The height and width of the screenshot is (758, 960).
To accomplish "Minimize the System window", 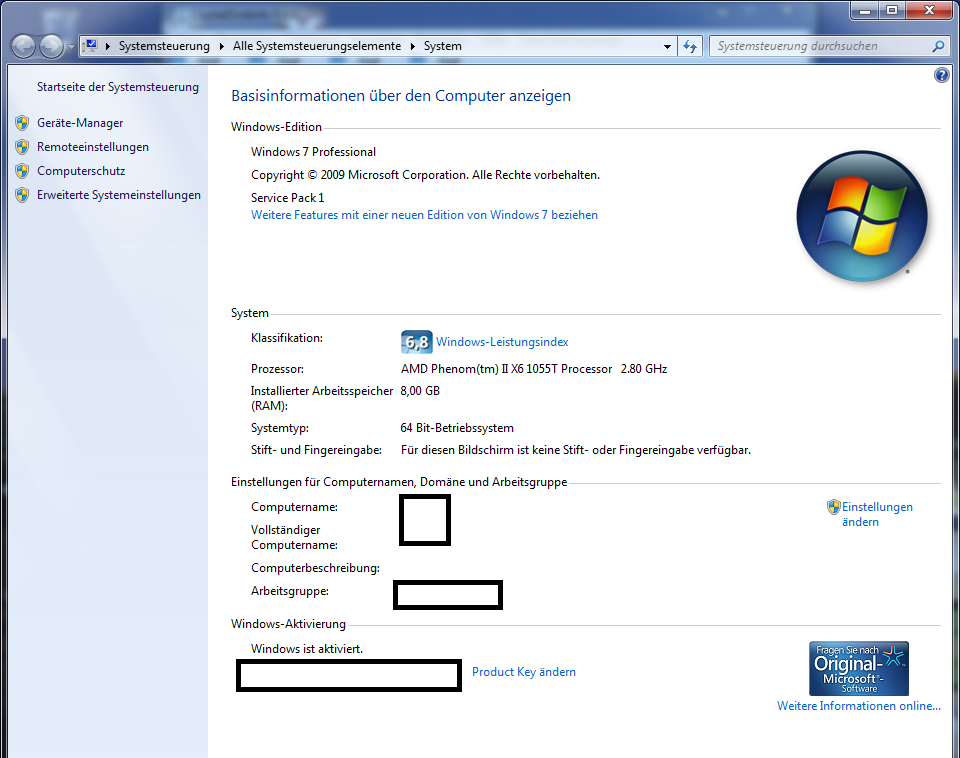I will tap(864, 10).
